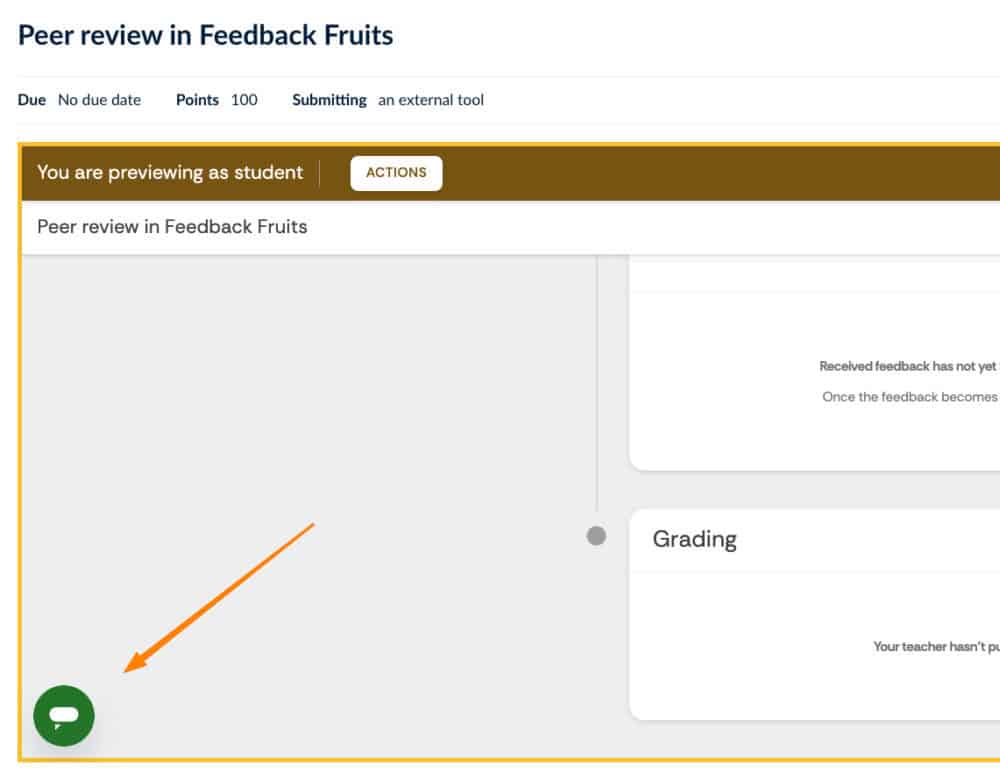Image resolution: width=1000 pixels, height=779 pixels.
Task: Open the ACTIONS dropdown in the banner
Action: (396, 172)
